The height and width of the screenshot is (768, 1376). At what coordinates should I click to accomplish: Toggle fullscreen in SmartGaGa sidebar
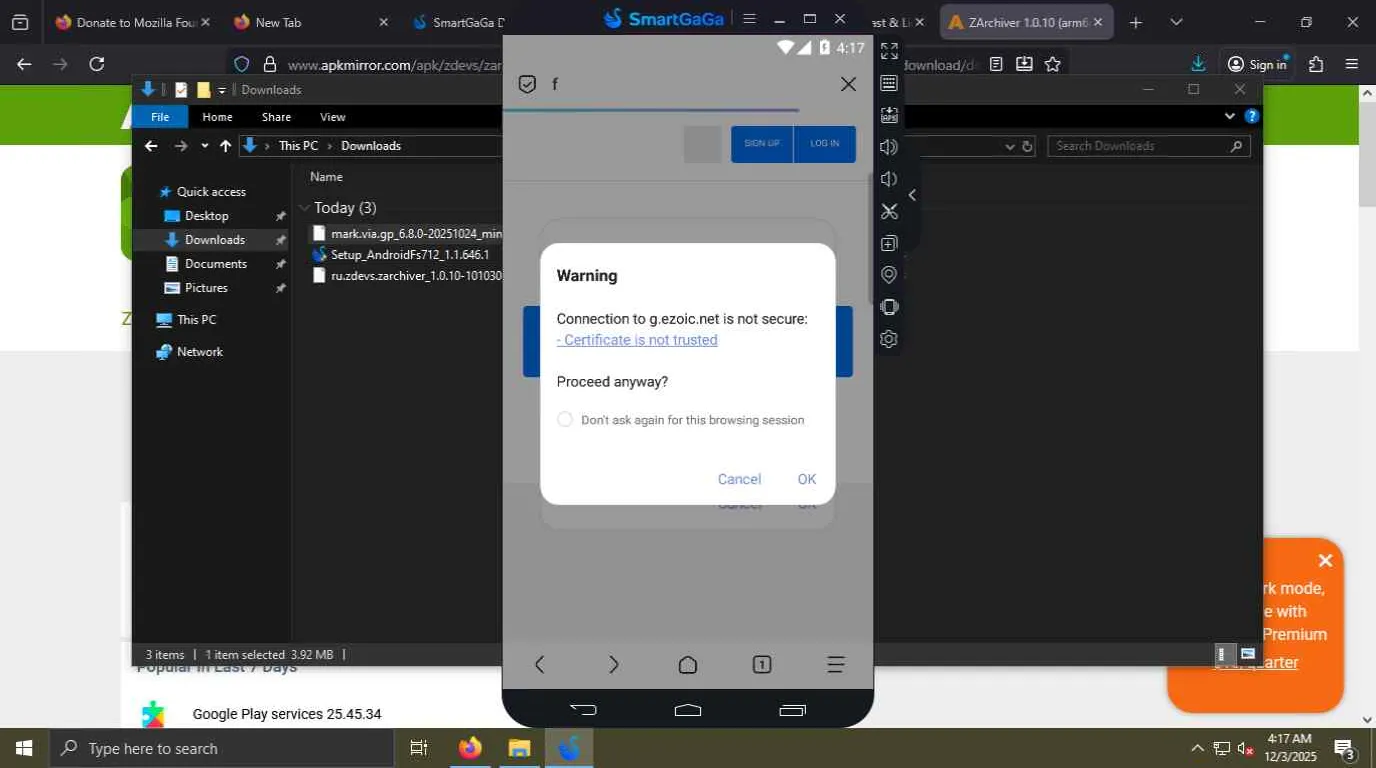coord(889,51)
